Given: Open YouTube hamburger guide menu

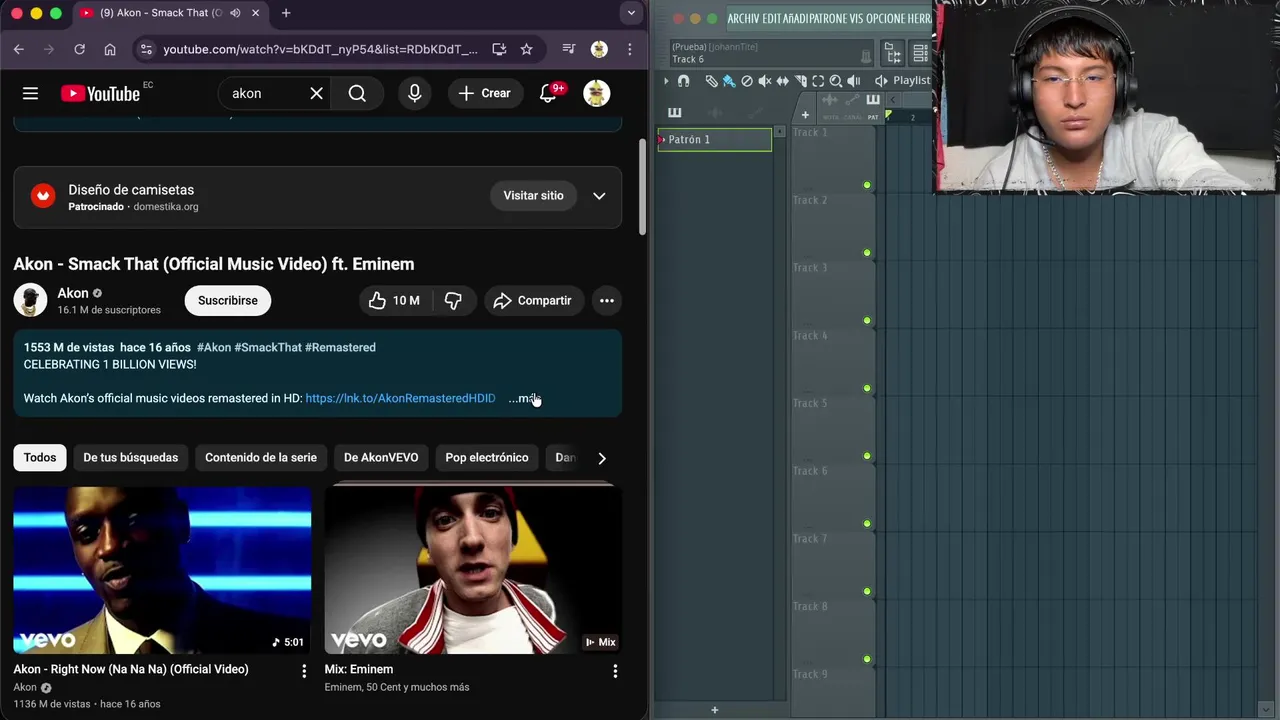Looking at the screenshot, I should (x=30, y=93).
